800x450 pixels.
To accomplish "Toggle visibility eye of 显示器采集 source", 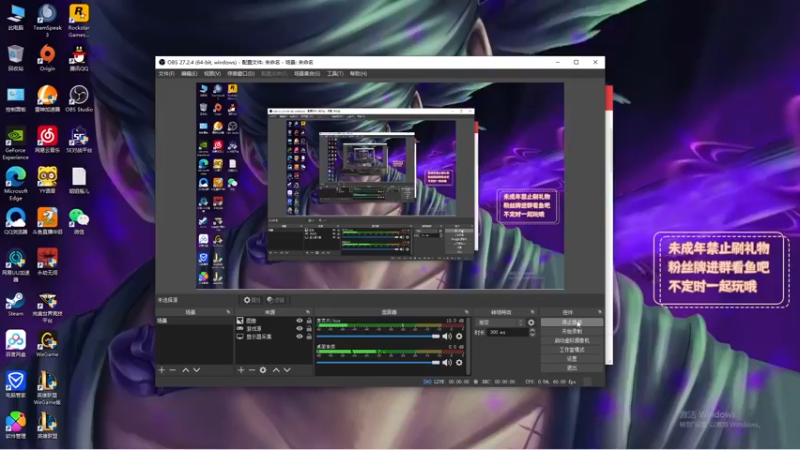I will [x=299, y=336].
